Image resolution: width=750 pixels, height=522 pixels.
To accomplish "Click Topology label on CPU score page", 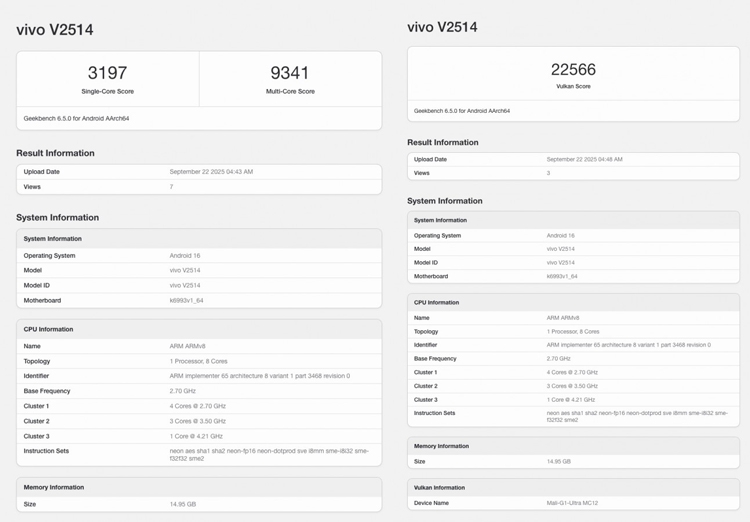I will [37, 362].
